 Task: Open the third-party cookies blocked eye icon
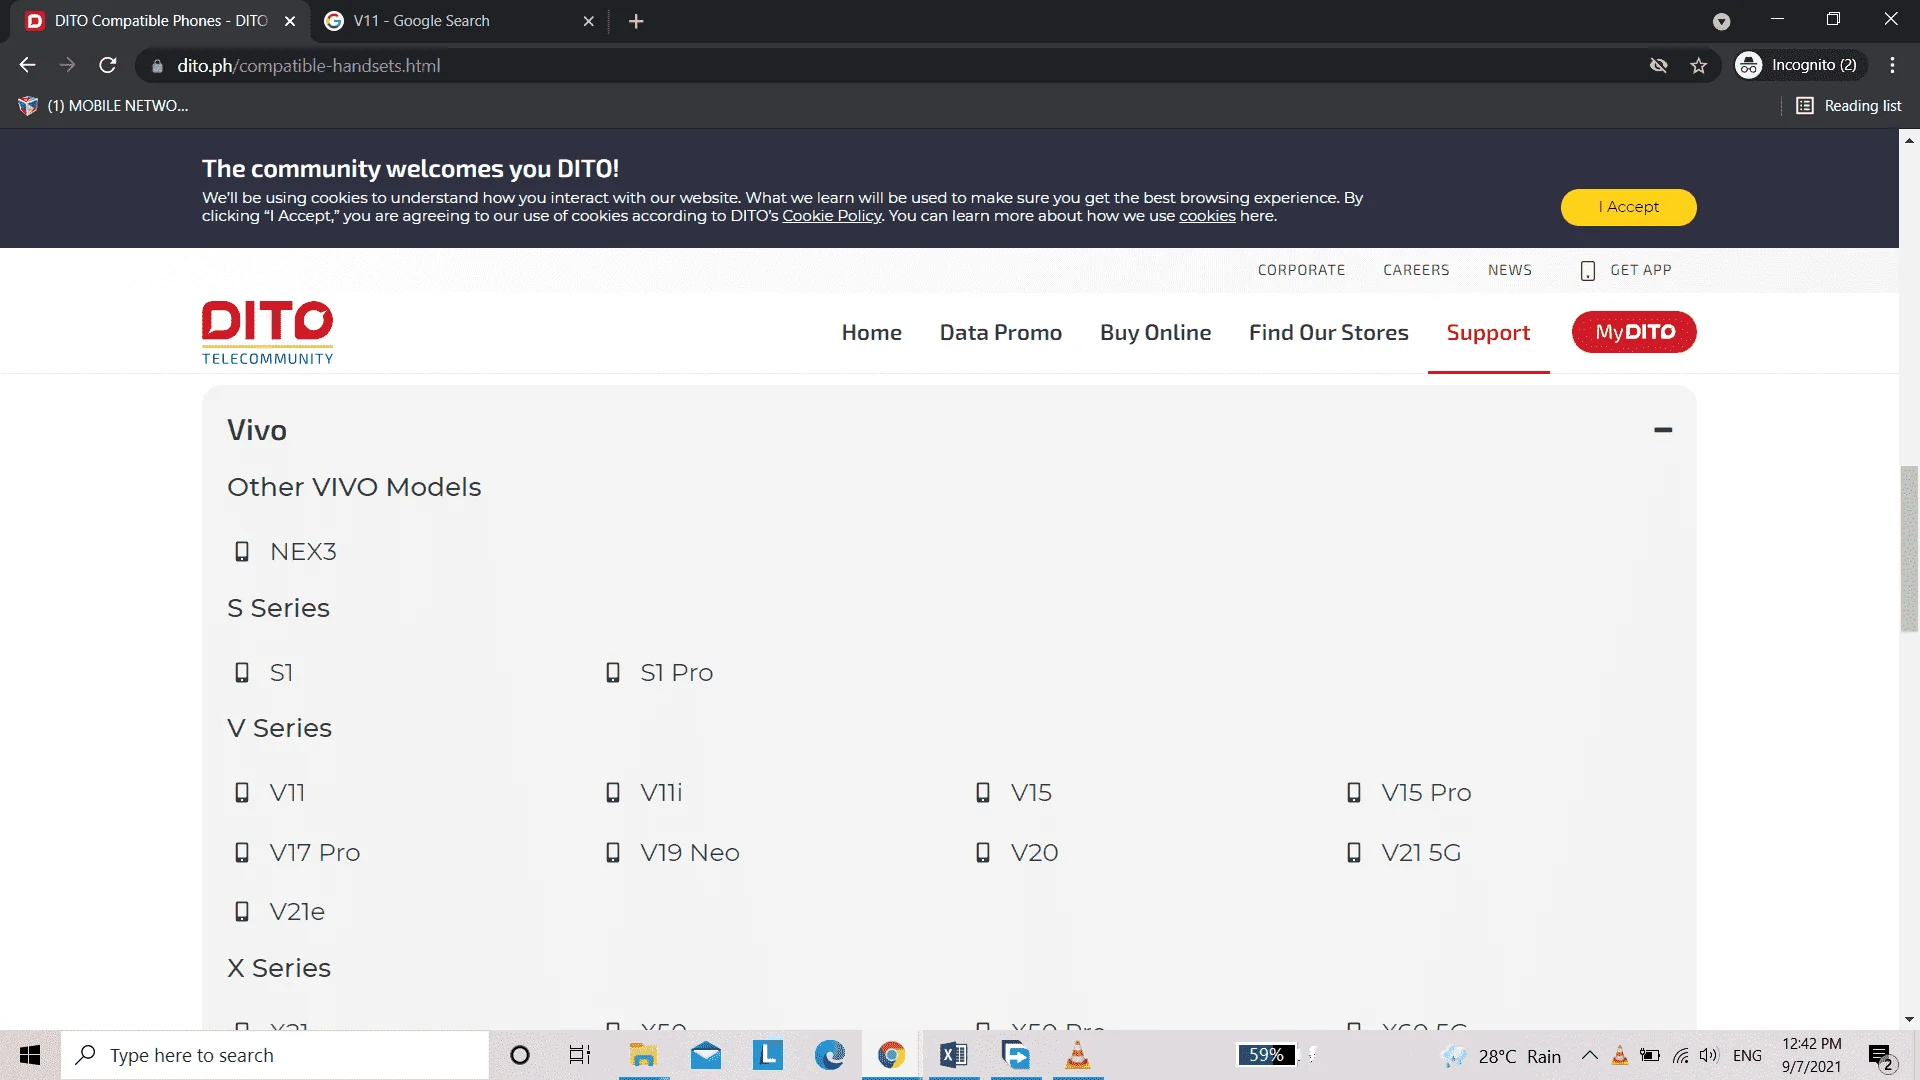(1659, 65)
